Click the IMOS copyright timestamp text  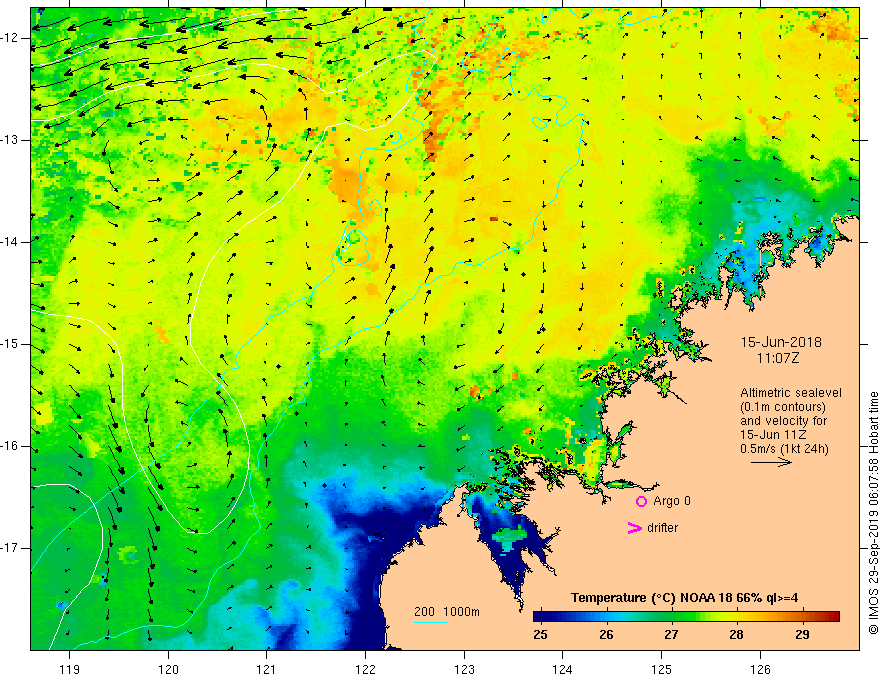pos(873,513)
